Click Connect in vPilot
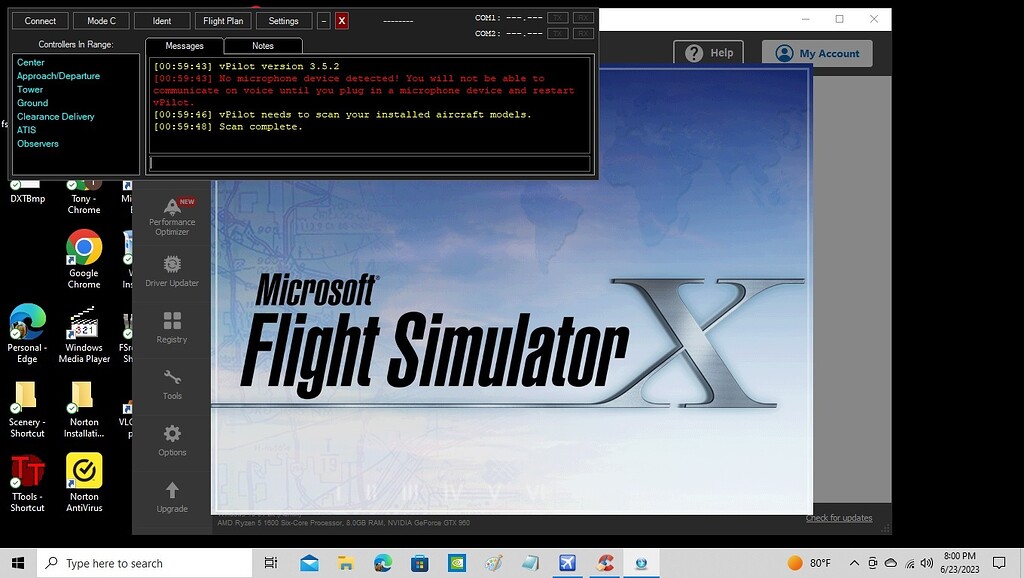 click(40, 20)
